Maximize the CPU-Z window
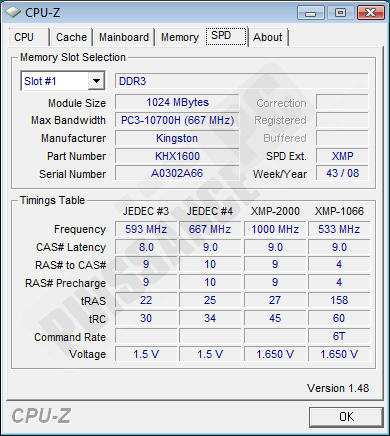This screenshot has height=436, width=390. point(340,13)
